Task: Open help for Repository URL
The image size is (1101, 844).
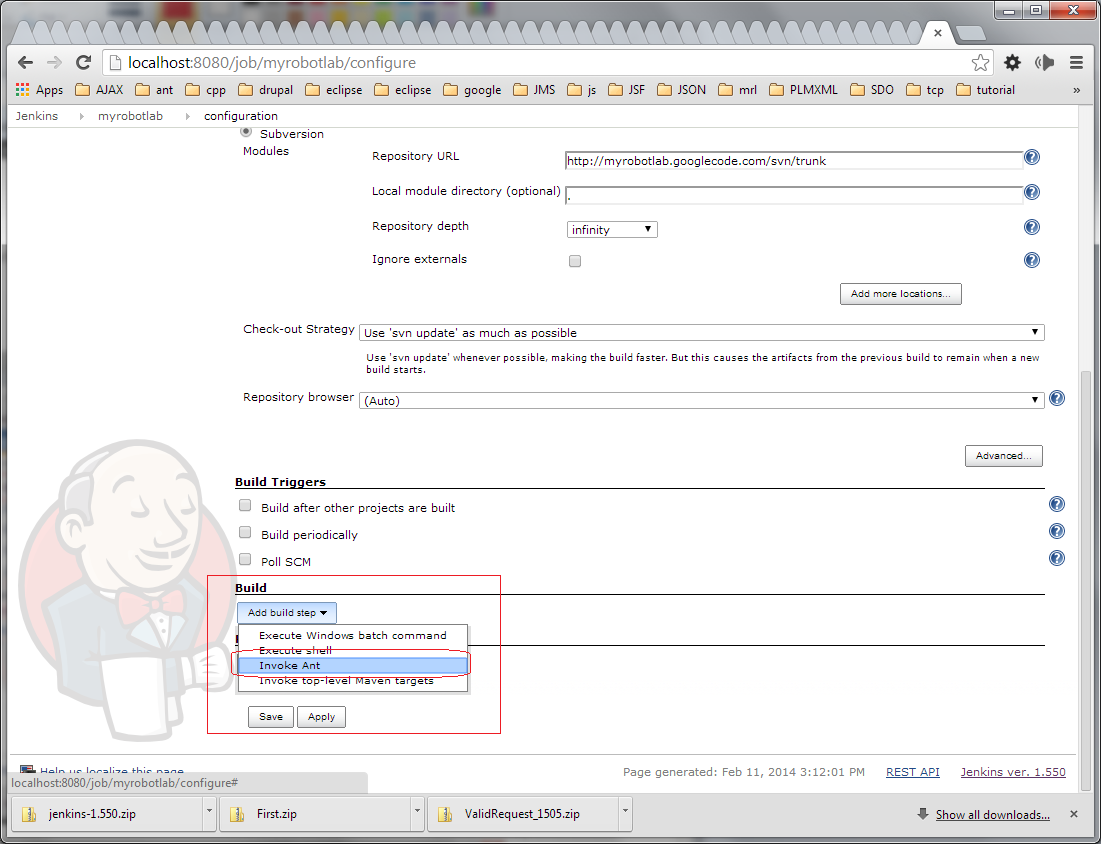Action: (x=1031, y=157)
